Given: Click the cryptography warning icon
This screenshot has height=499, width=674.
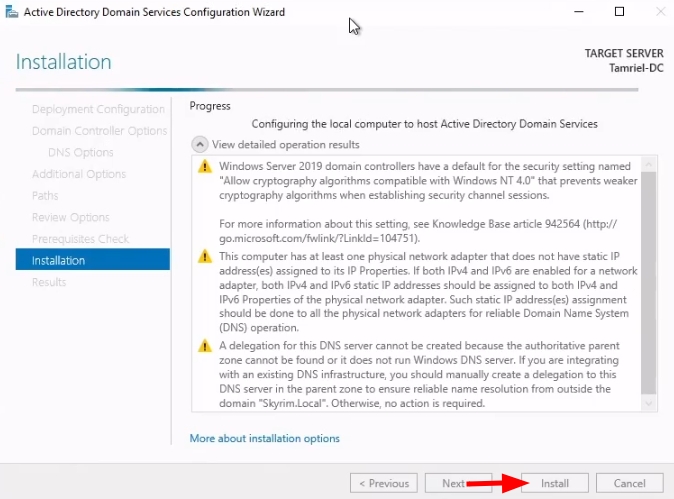Looking at the screenshot, I should click(205, 166).
